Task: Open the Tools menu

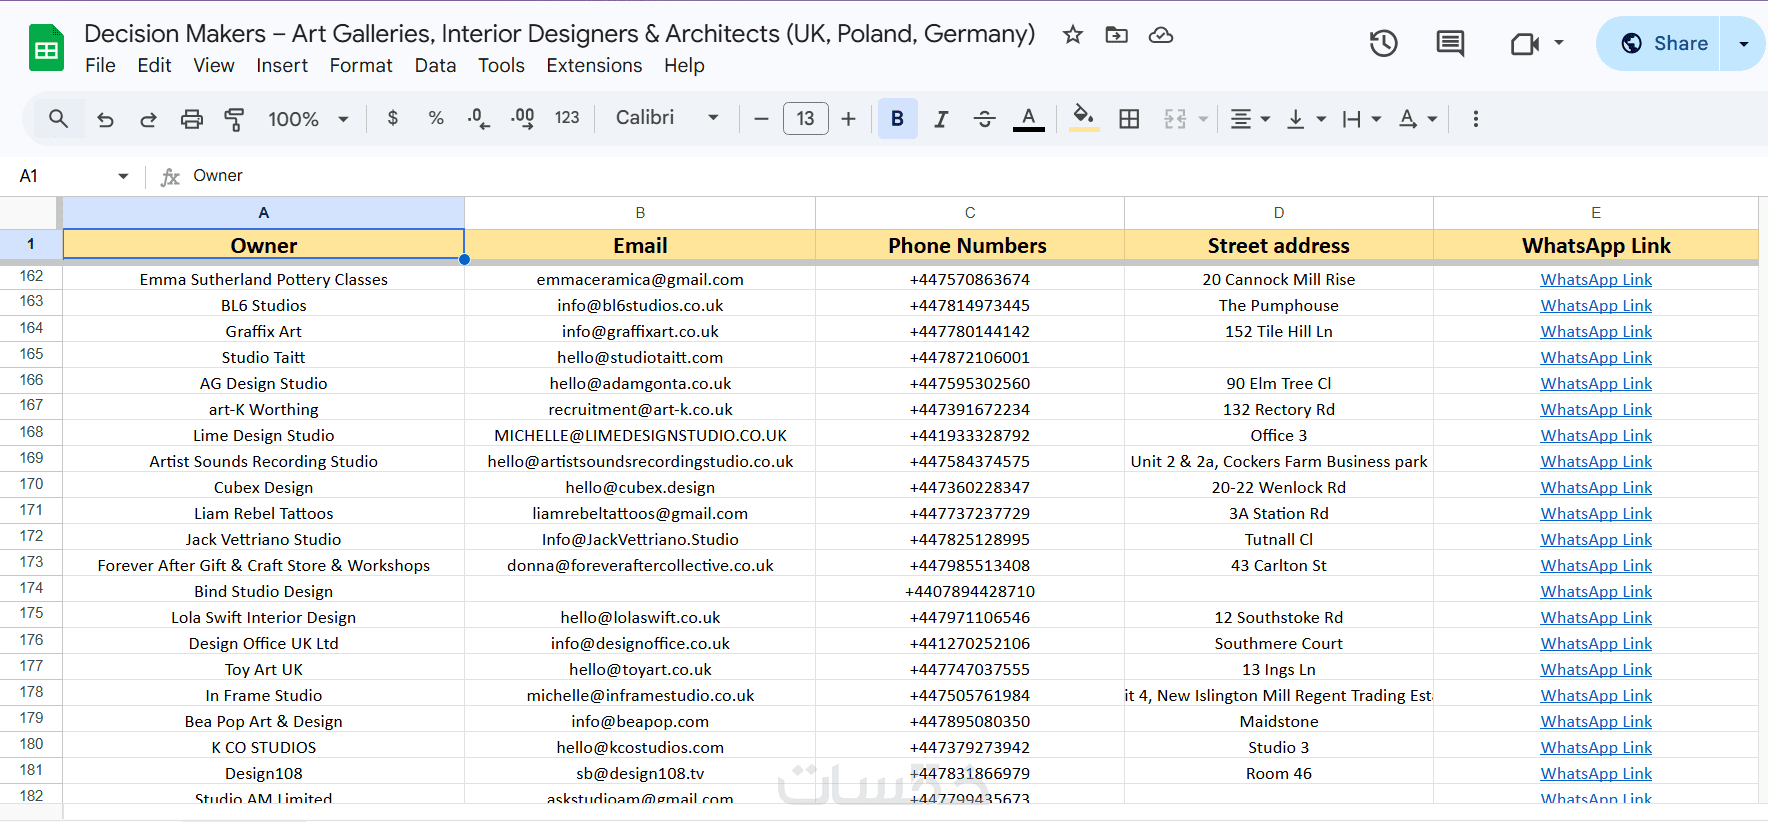Action: (501, 65)
